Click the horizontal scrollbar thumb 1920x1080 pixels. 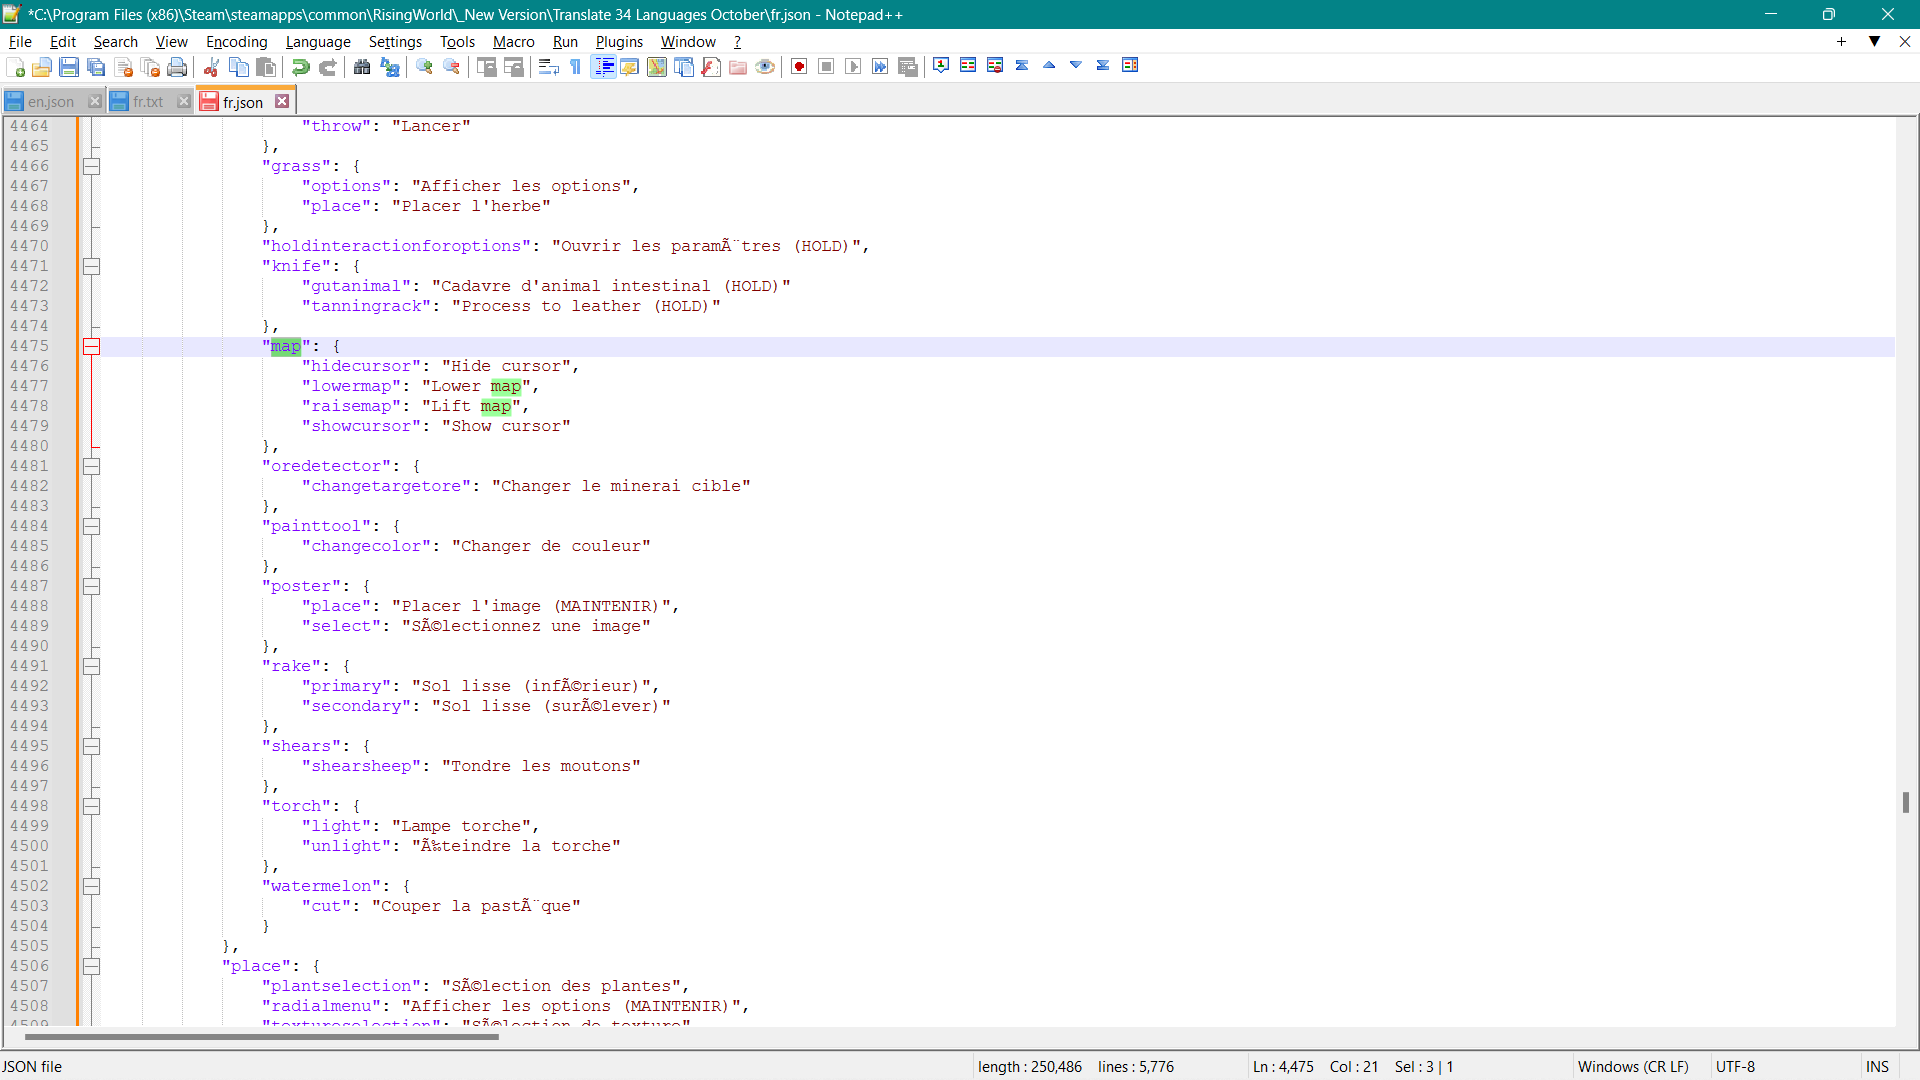[x=260, y=1037]
